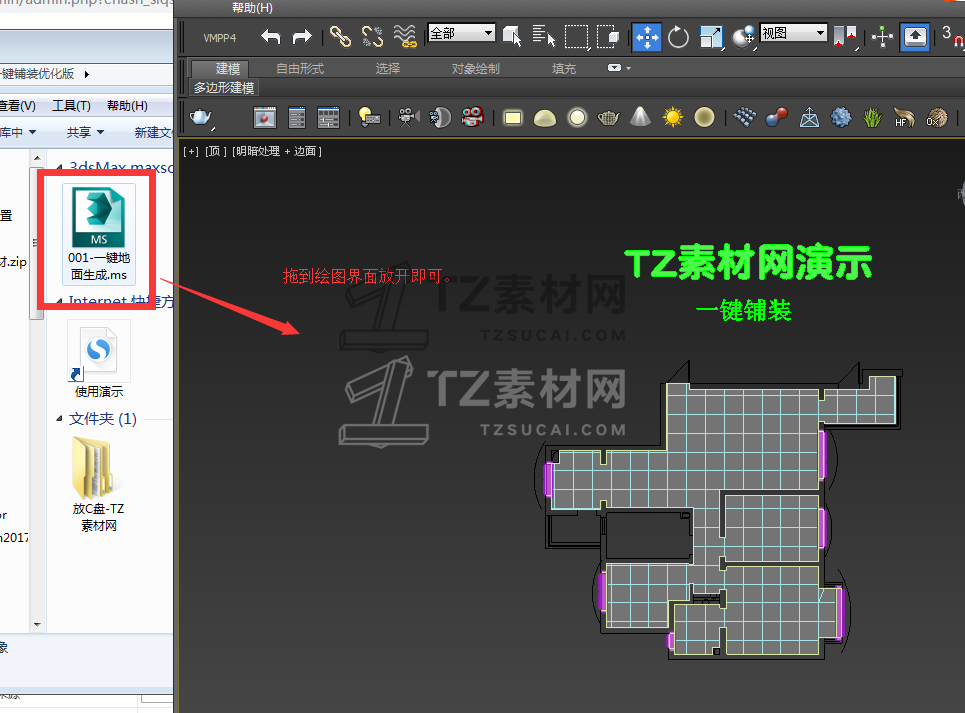Click the teapot icon on the left of the second toolbar
Viewport: 965px width, 713px height.
[201, 117]
